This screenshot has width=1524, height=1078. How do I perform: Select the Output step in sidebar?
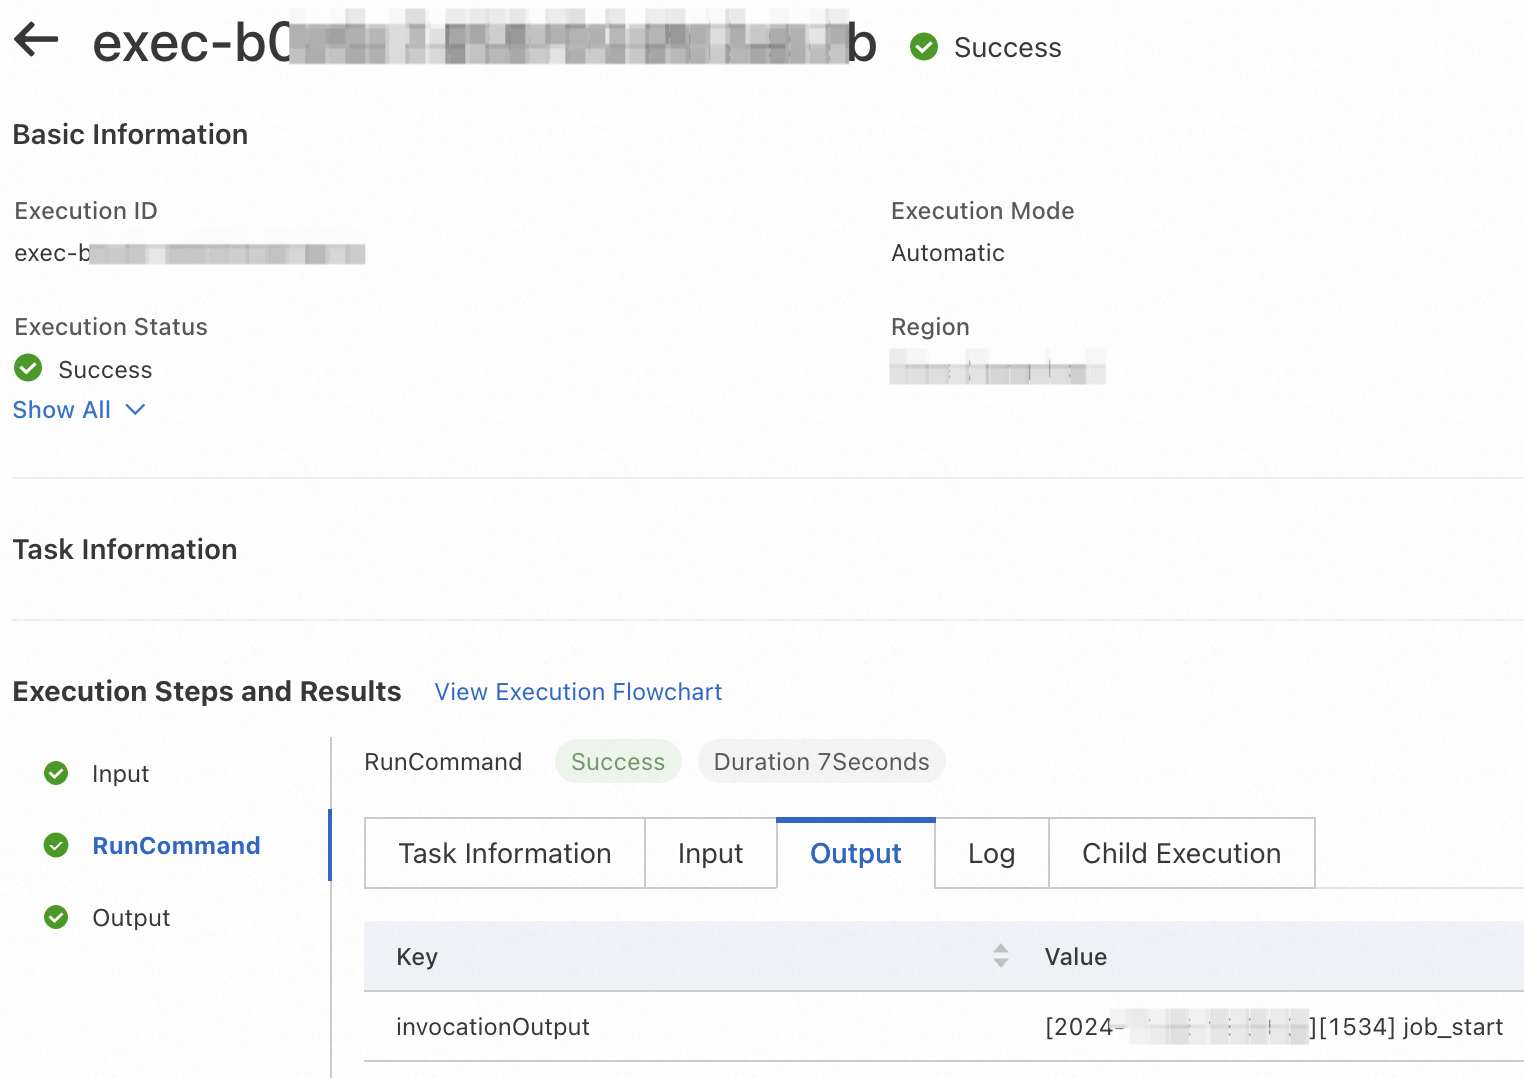point(131,918)
